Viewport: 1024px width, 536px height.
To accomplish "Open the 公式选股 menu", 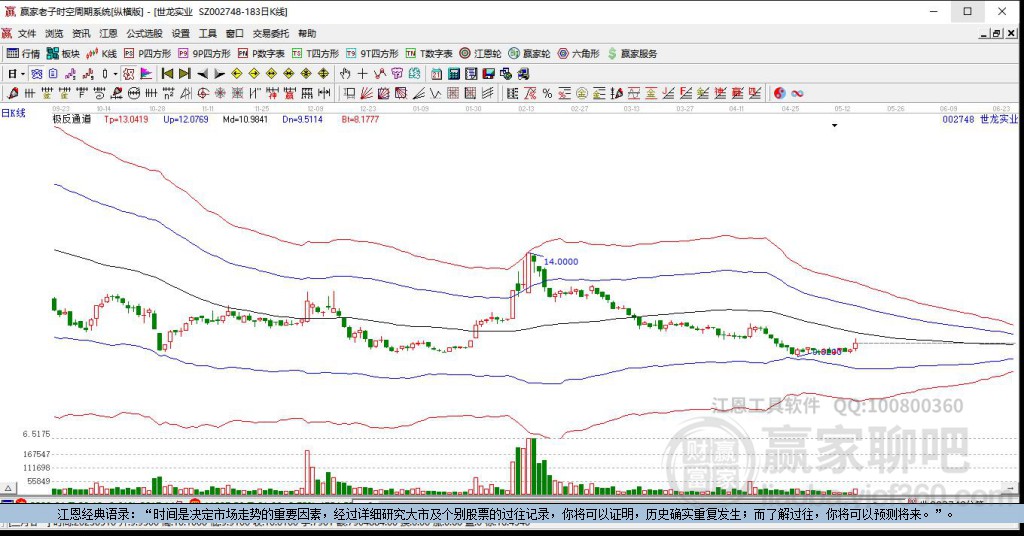I will tap(144, 33).
